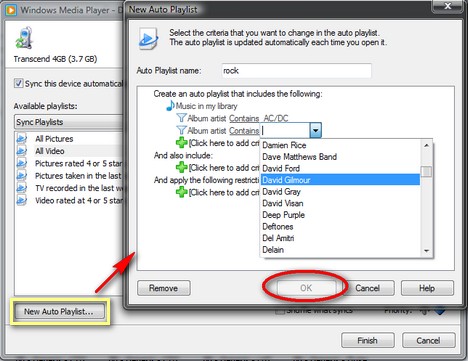468x361 pixels.
Task: Pick David Visan from the artist list
Action: (340, 203)
